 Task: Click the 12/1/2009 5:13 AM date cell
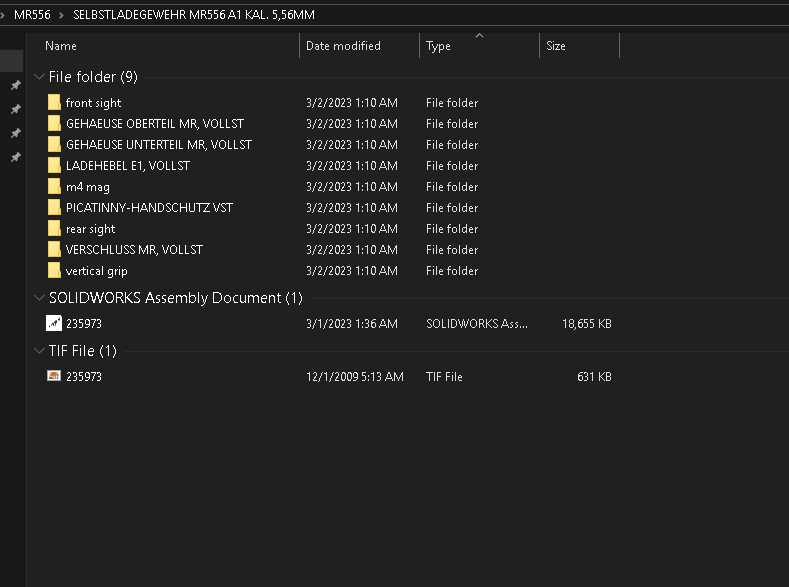point(355,376)
